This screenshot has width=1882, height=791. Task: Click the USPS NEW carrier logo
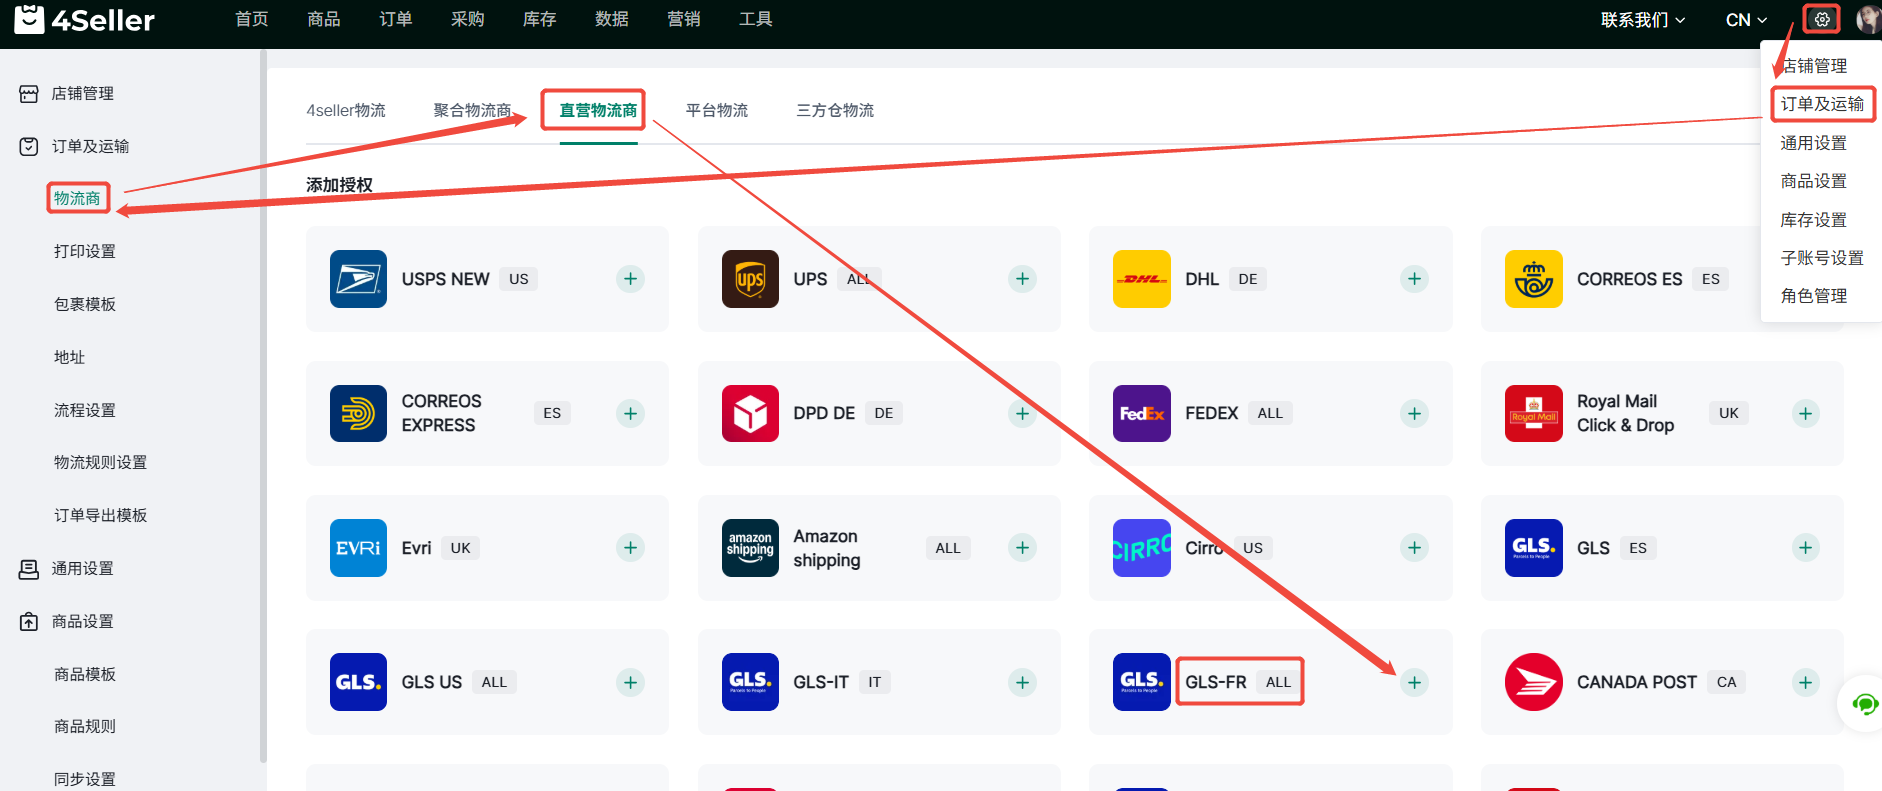point(358,279)
